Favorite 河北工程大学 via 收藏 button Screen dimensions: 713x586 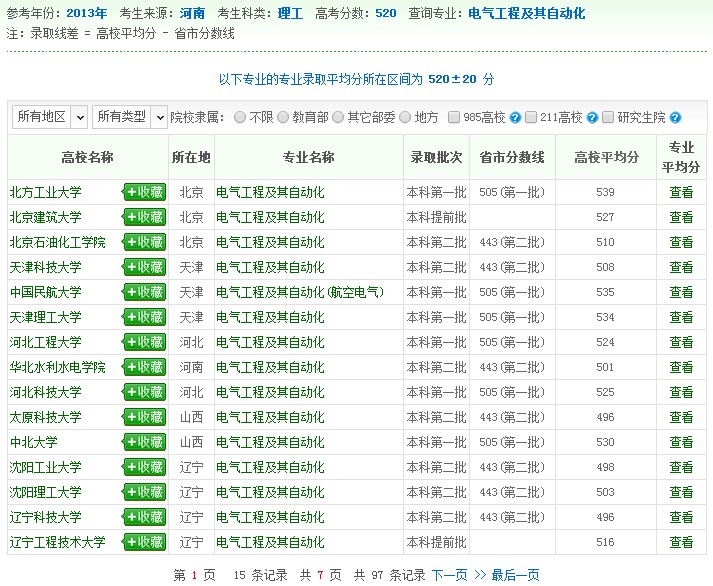pos(144,342)
